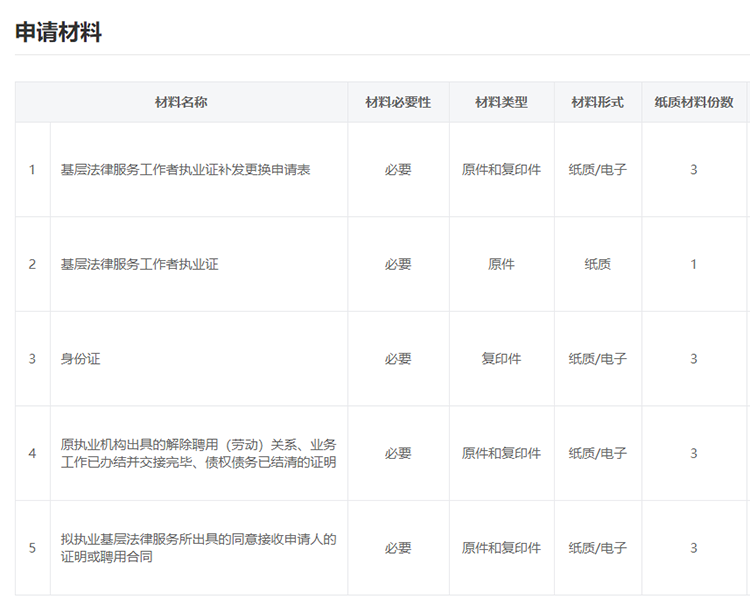750x599 pixels.
Task: Open the 基层法律服务工作者执业证 material in row 2
Action: coord(139,264)
